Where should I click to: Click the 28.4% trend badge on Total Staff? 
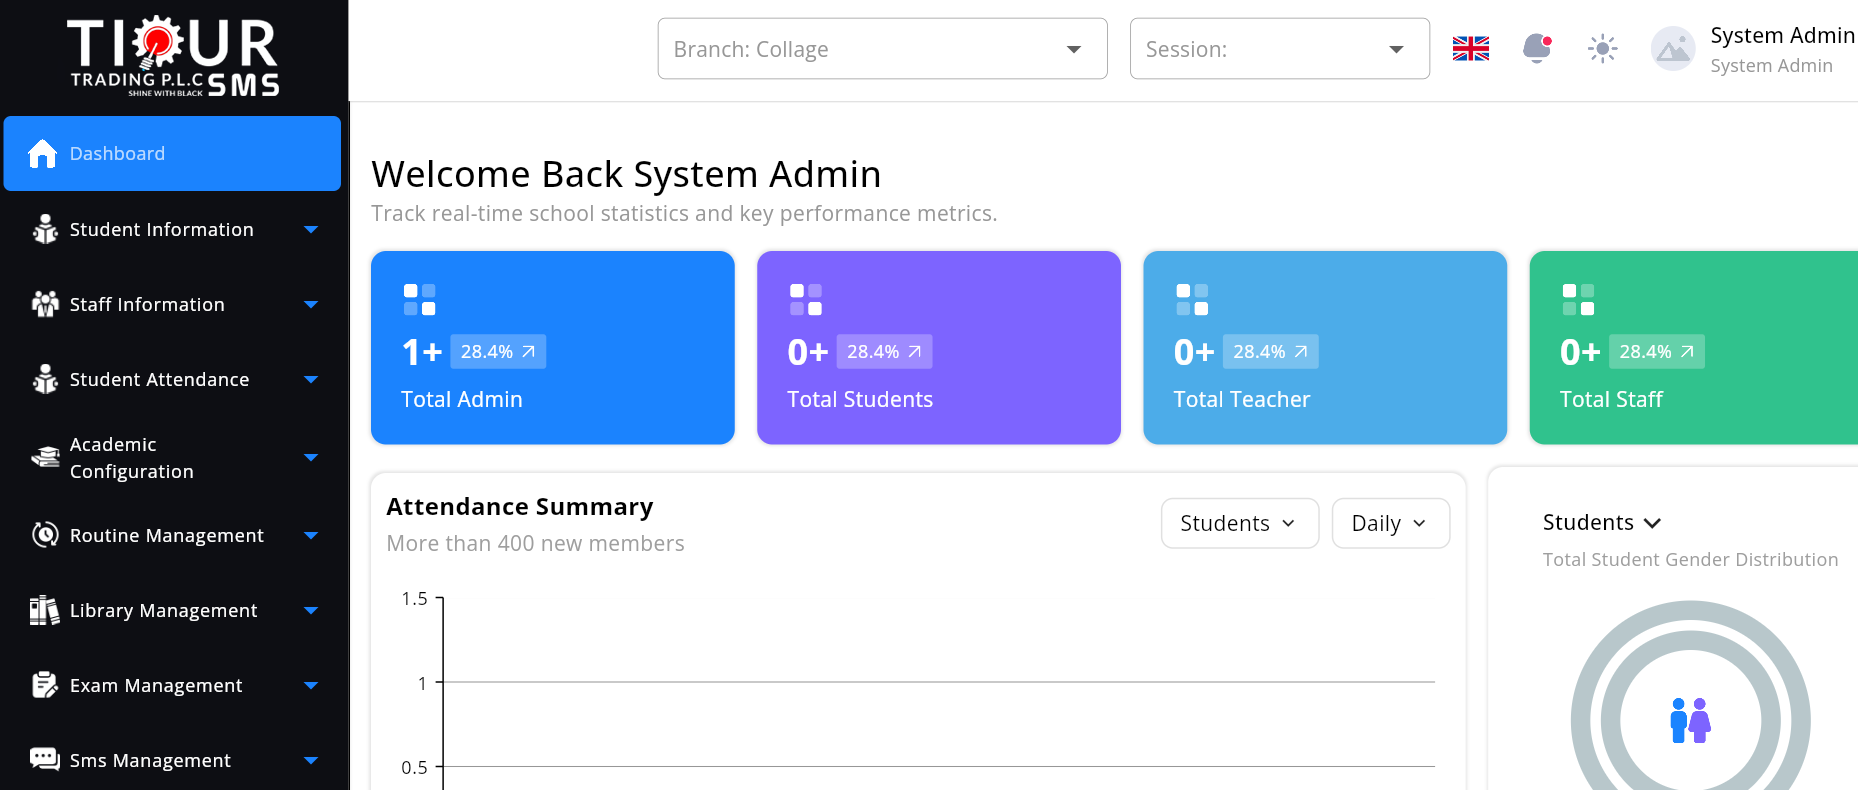click(1657, 351)
